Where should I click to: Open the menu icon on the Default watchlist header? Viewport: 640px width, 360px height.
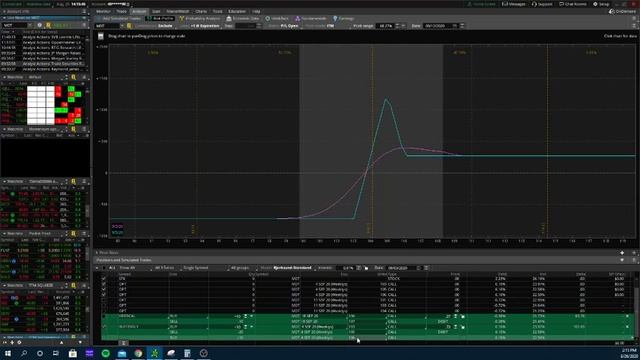tap(84, 77)
